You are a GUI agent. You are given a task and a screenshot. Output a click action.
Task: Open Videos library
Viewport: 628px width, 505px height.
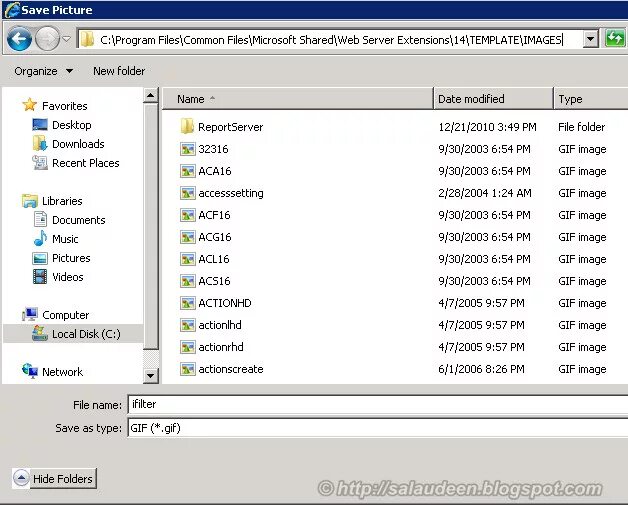tap(68, 277)
